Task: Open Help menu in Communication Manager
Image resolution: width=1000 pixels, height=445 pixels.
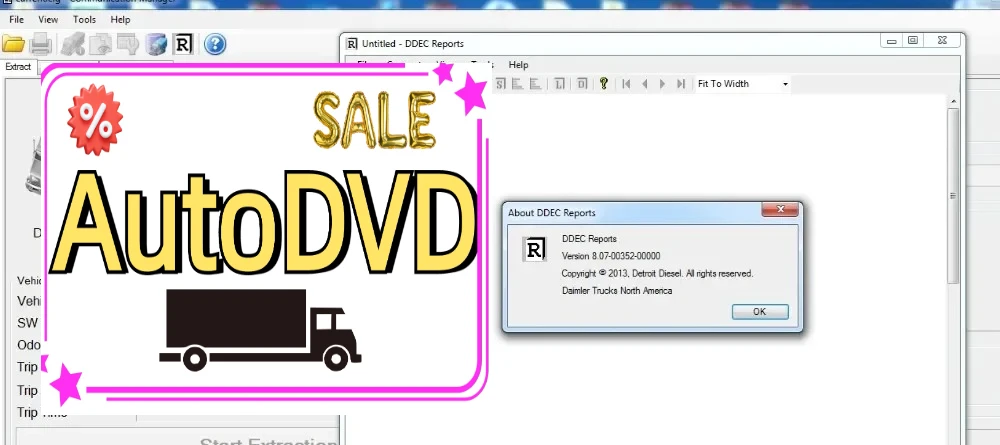Action: pyautogui.click(x=120, y=20)
